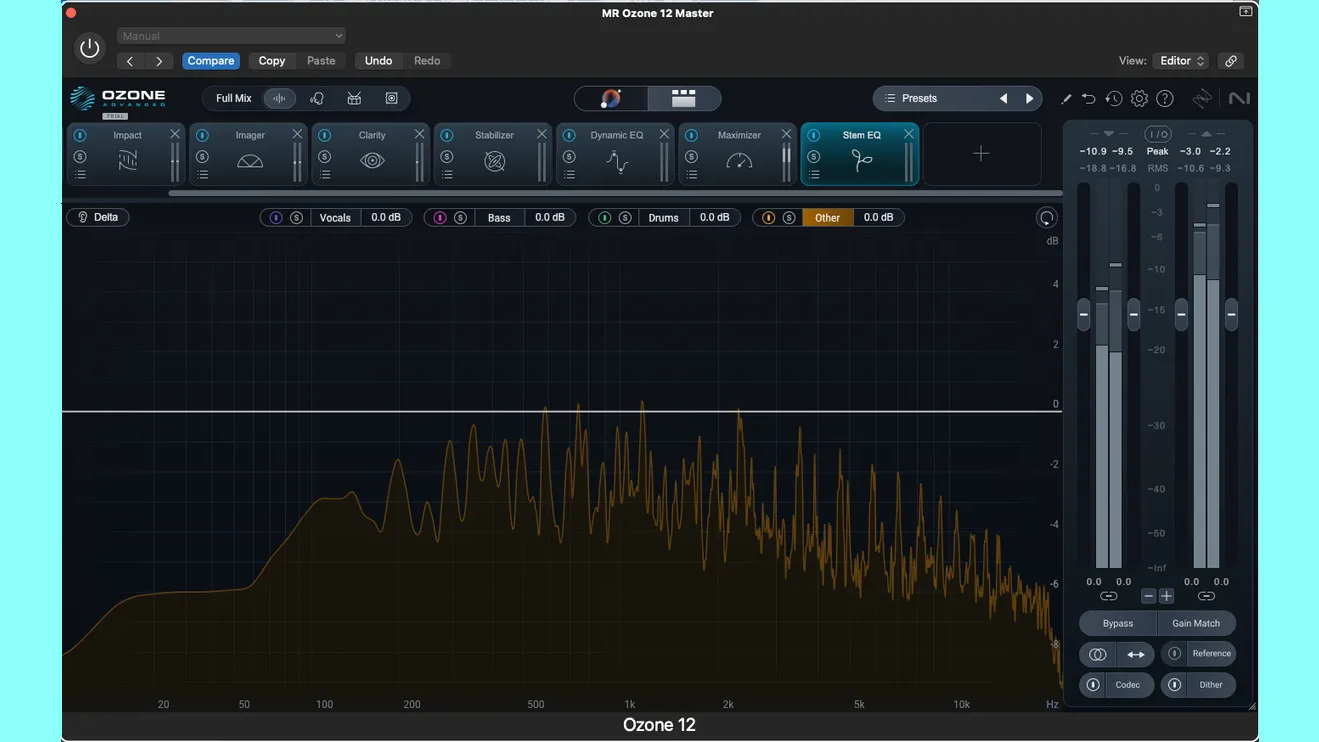Toggle the Clarity module power button
The width and height of the screenshot is (1319, 742).
(324, 135)
